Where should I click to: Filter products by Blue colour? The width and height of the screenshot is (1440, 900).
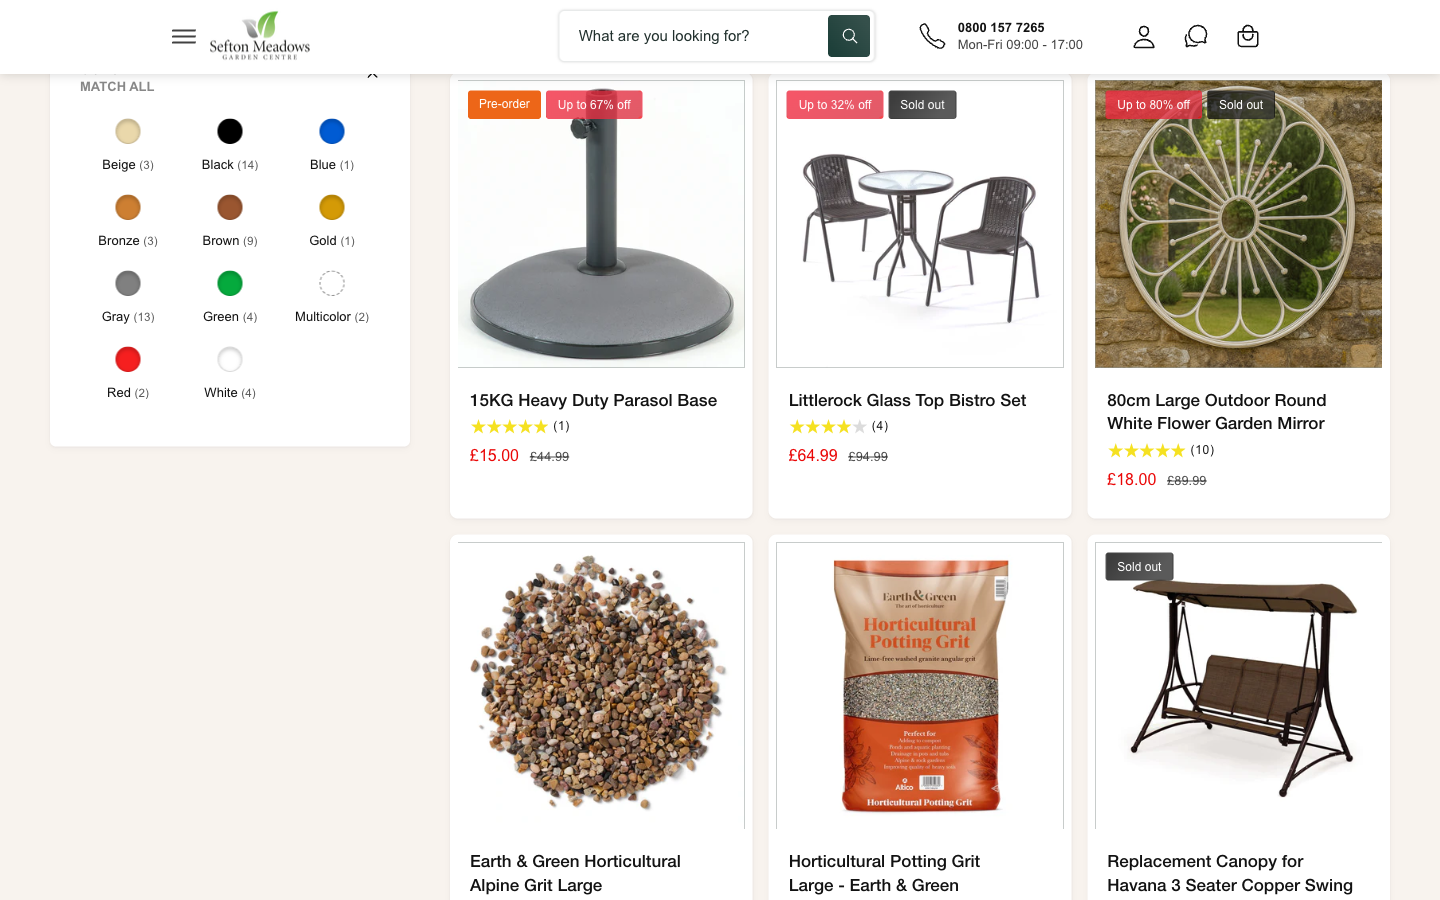pyautogui.click(x=332, y=132)
